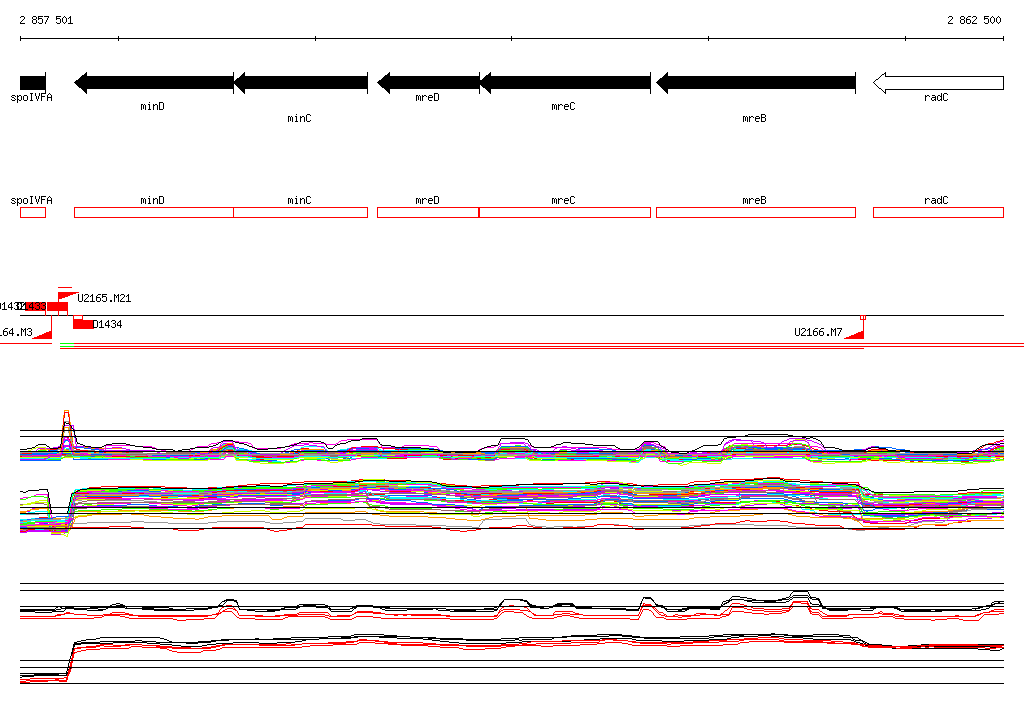Click the red triangle marker beside U2166.M7

click(x=856, y=334)
